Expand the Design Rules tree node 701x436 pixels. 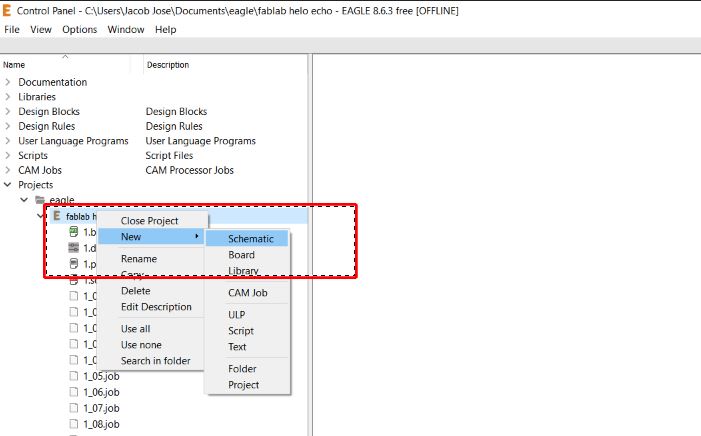[x=8, y=126]
